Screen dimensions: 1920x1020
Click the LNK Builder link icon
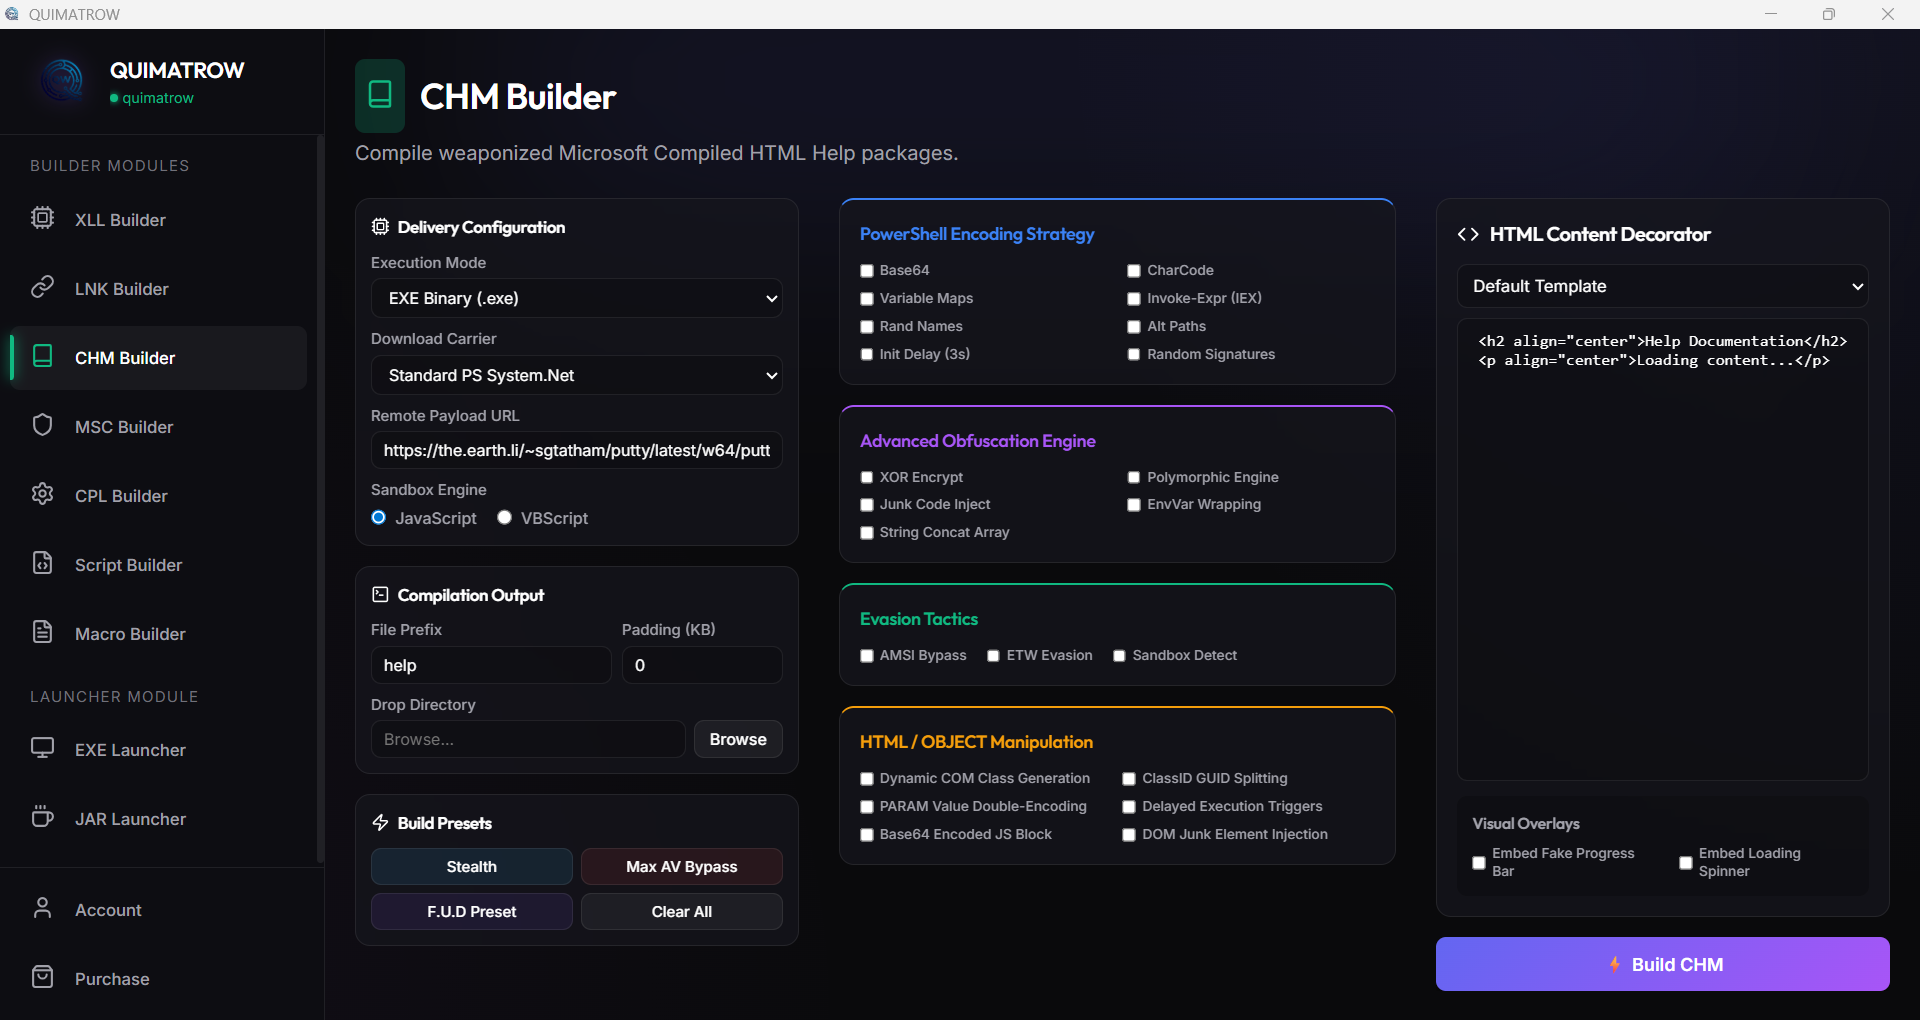[x=42, y=287]
